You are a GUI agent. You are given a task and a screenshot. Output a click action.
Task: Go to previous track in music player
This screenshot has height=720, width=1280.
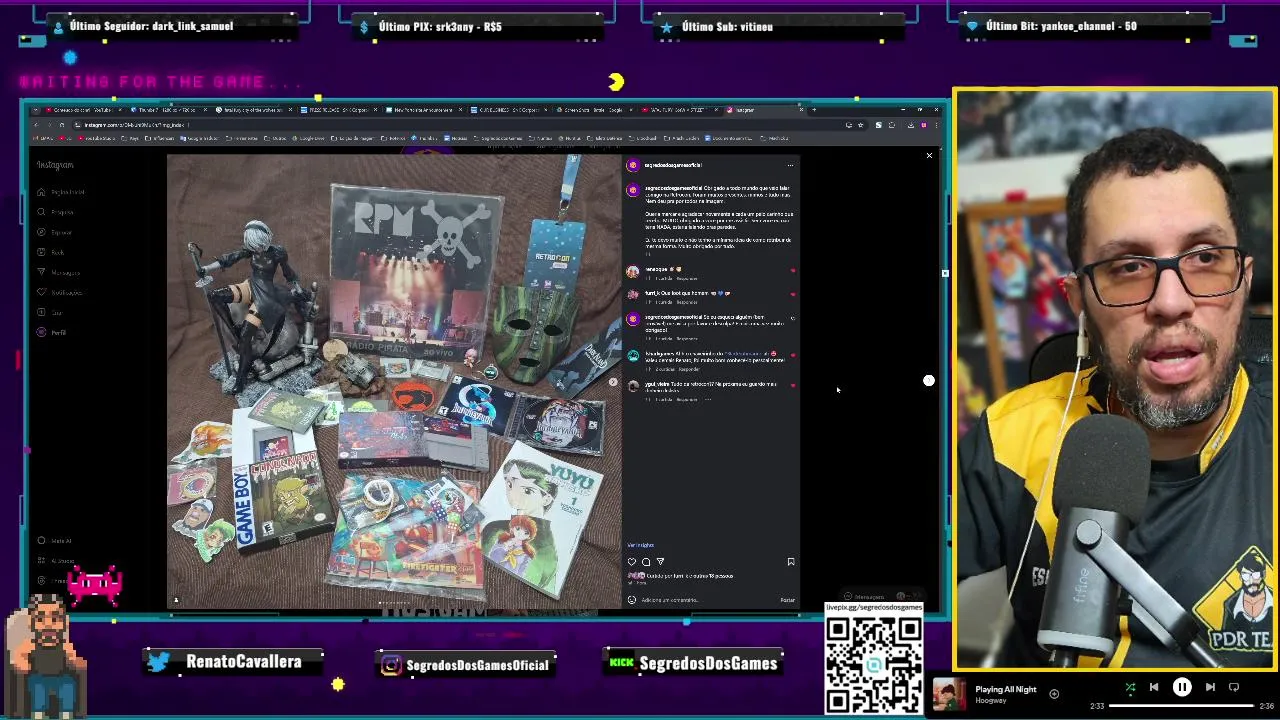coord(1154,688)
